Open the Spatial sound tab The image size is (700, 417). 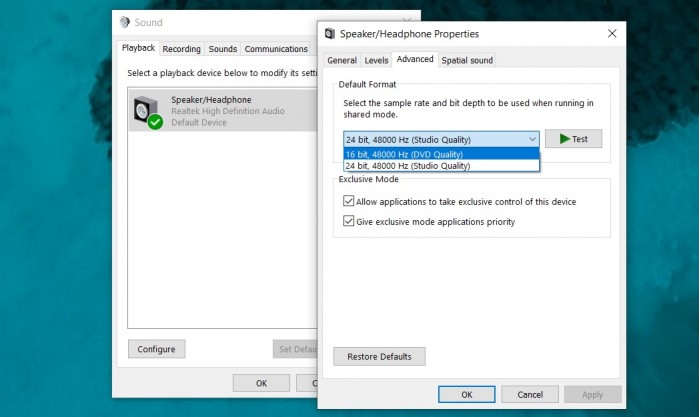tap(467, 60)
